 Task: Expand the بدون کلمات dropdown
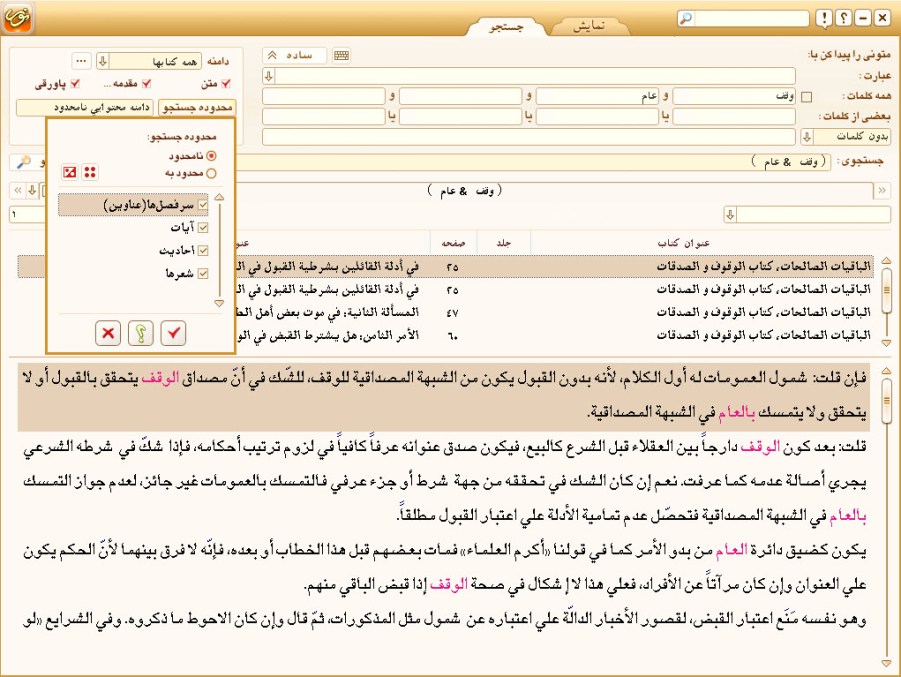[x=805, y=137]
